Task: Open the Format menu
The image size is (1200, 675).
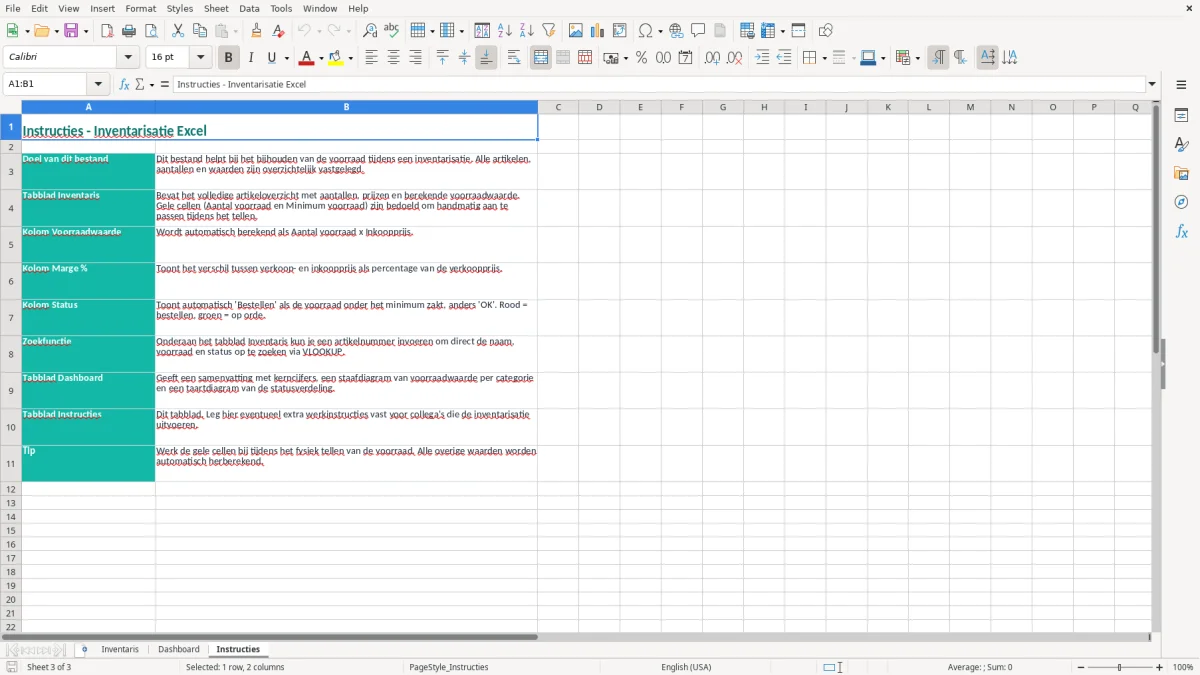Action: (x=141, y=8)
